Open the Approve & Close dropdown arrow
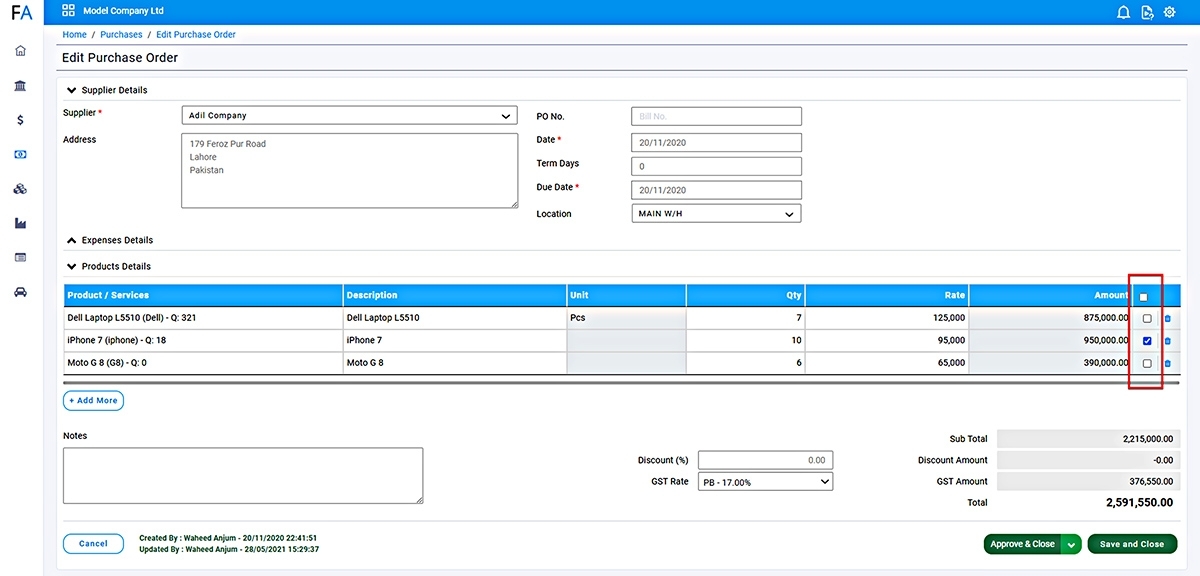 point(1071,545)
